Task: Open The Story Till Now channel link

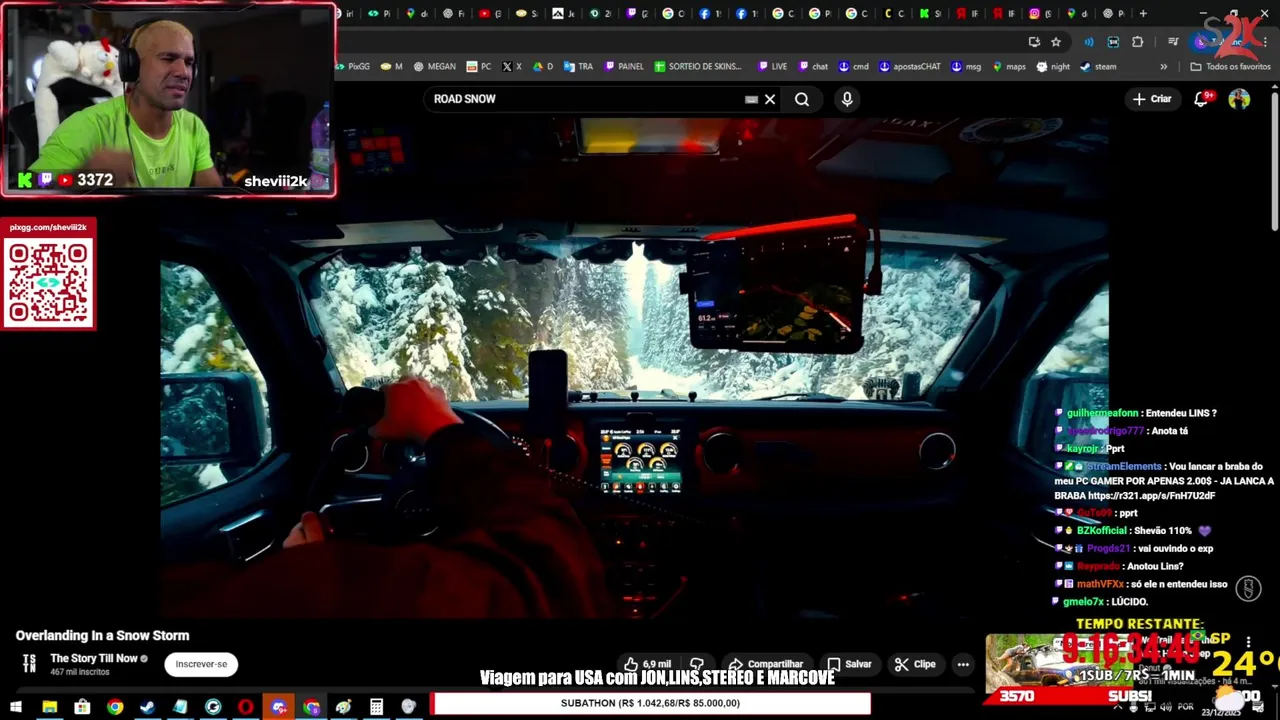Action: coord(94,658)
